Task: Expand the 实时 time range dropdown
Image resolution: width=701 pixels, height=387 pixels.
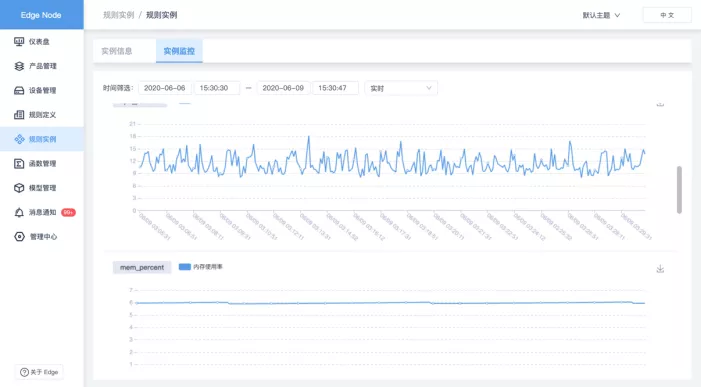Action: 401,88
